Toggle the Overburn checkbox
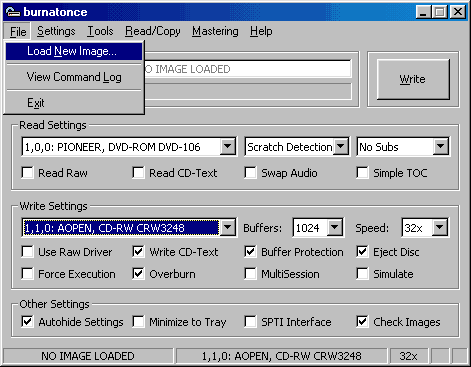This screenshot has height=367, width=471. pyautogui.click(x=138, y=274)
